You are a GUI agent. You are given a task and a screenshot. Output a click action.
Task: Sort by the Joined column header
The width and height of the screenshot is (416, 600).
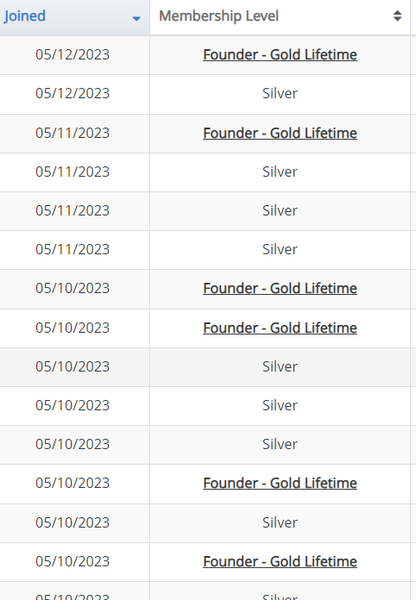pyautogui.click(x=24, y=16)
